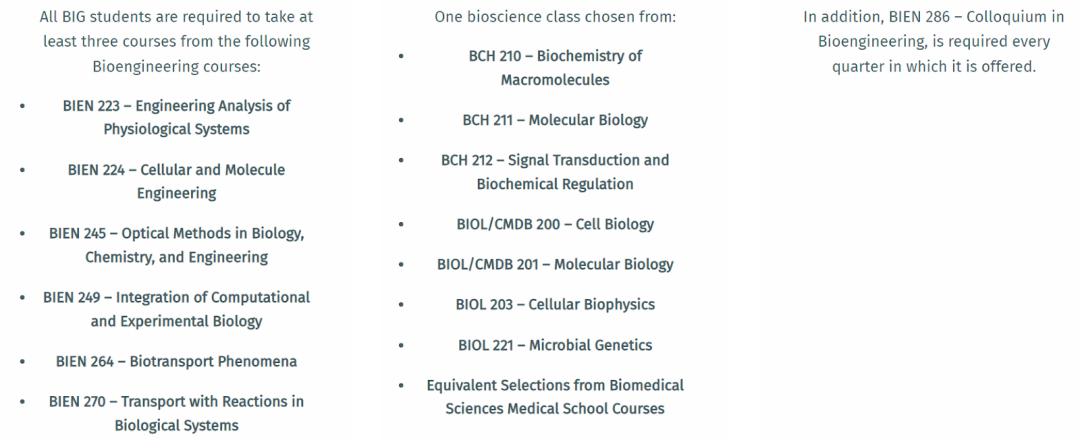Select Equivalent Selections from Biomedical Sciences
Screen dimensions: 1080x442
[x=555, y=397]
